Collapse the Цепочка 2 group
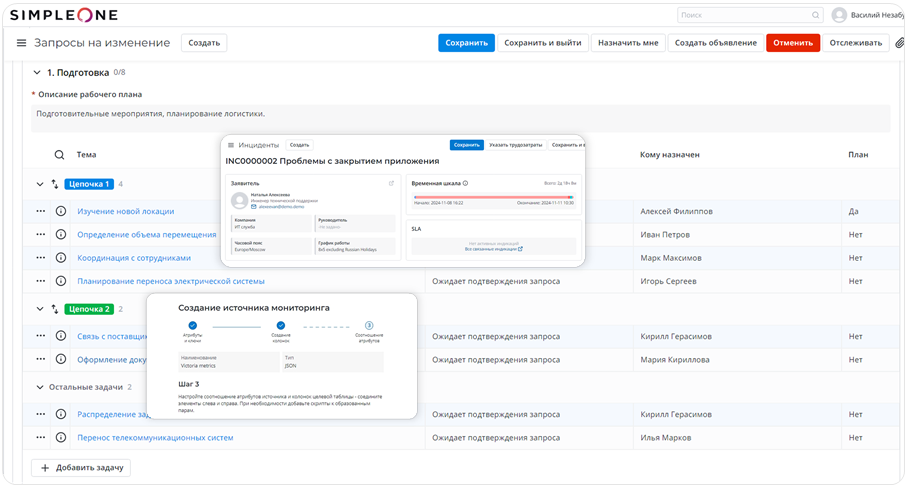 click(x=39, y=309)
